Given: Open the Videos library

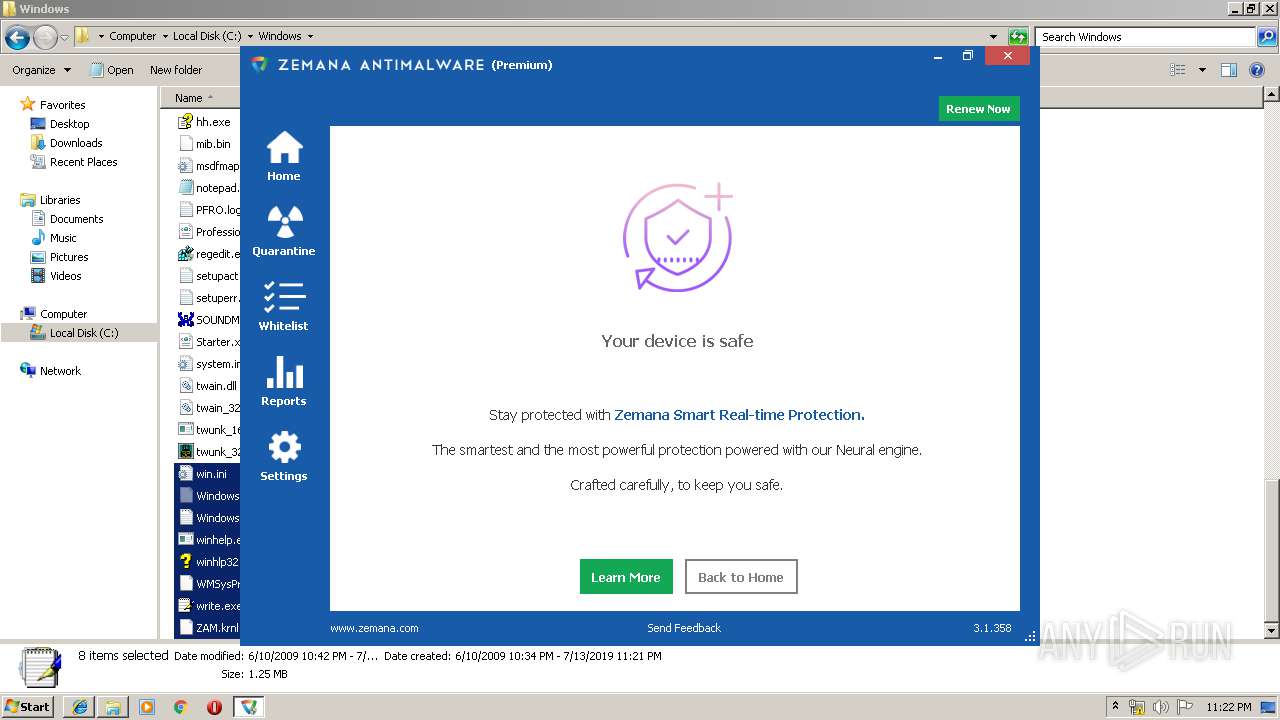Looking at the screenshot, I should (65, 276).
